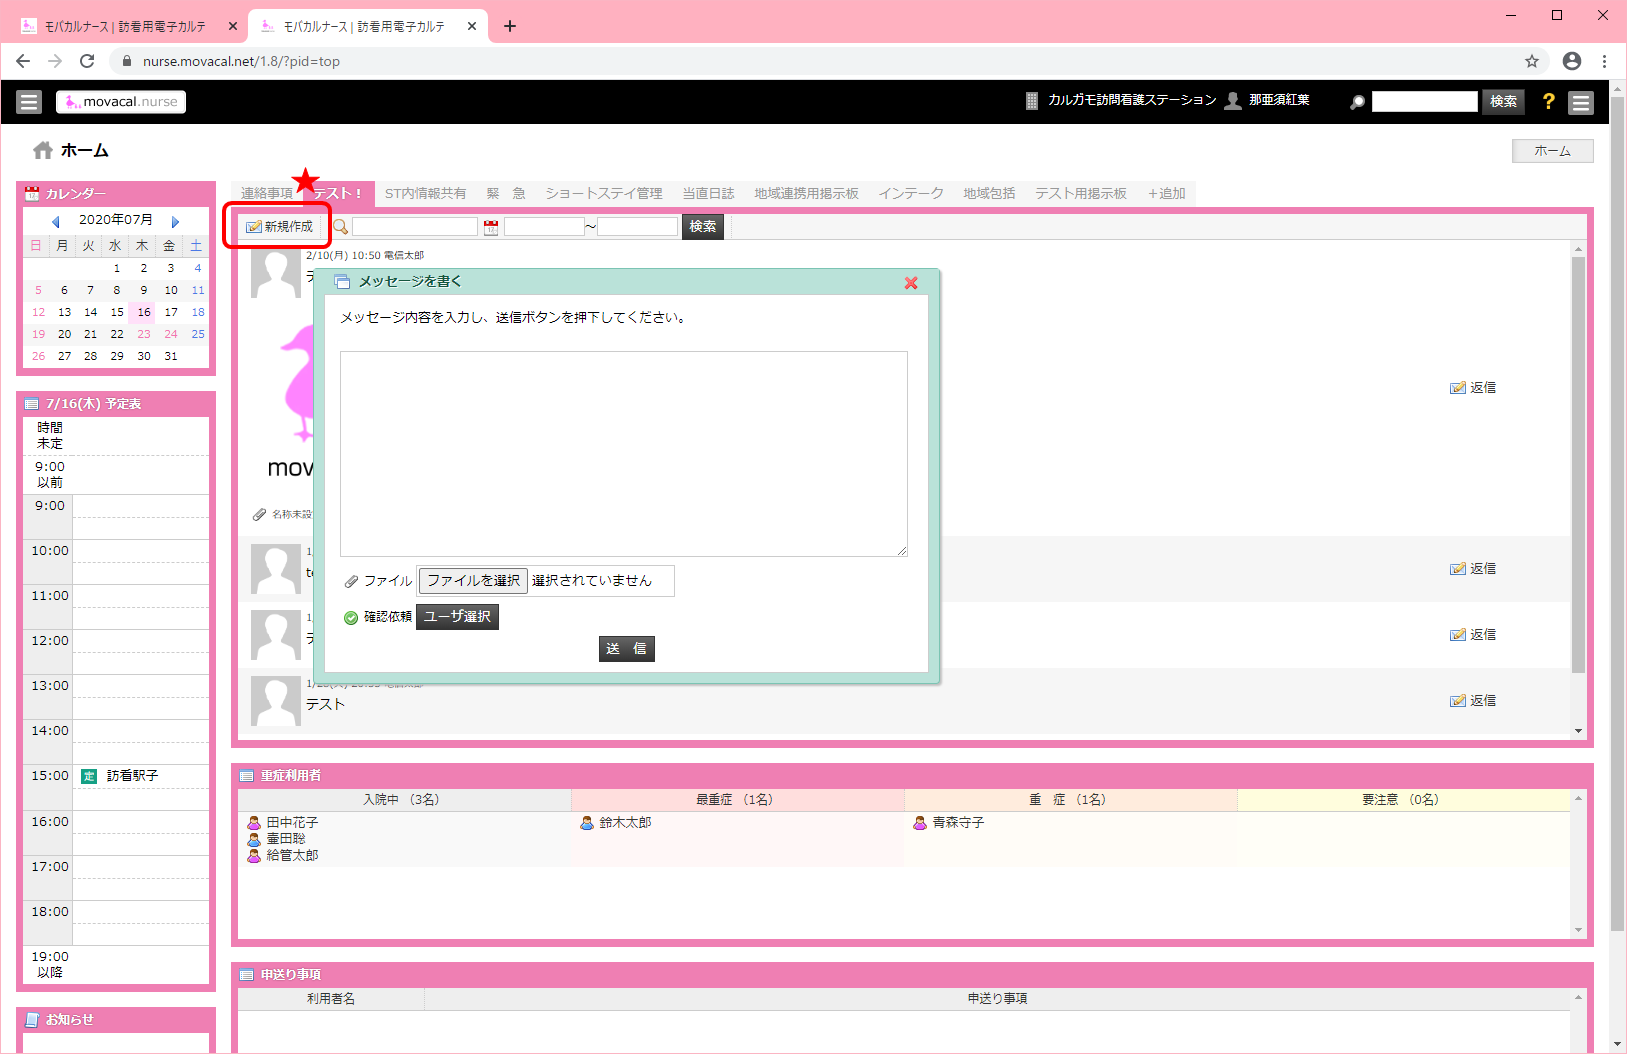1627x1054 pixels.
Task: Click the 田中花子 patient icon
Action: [254, 823]
